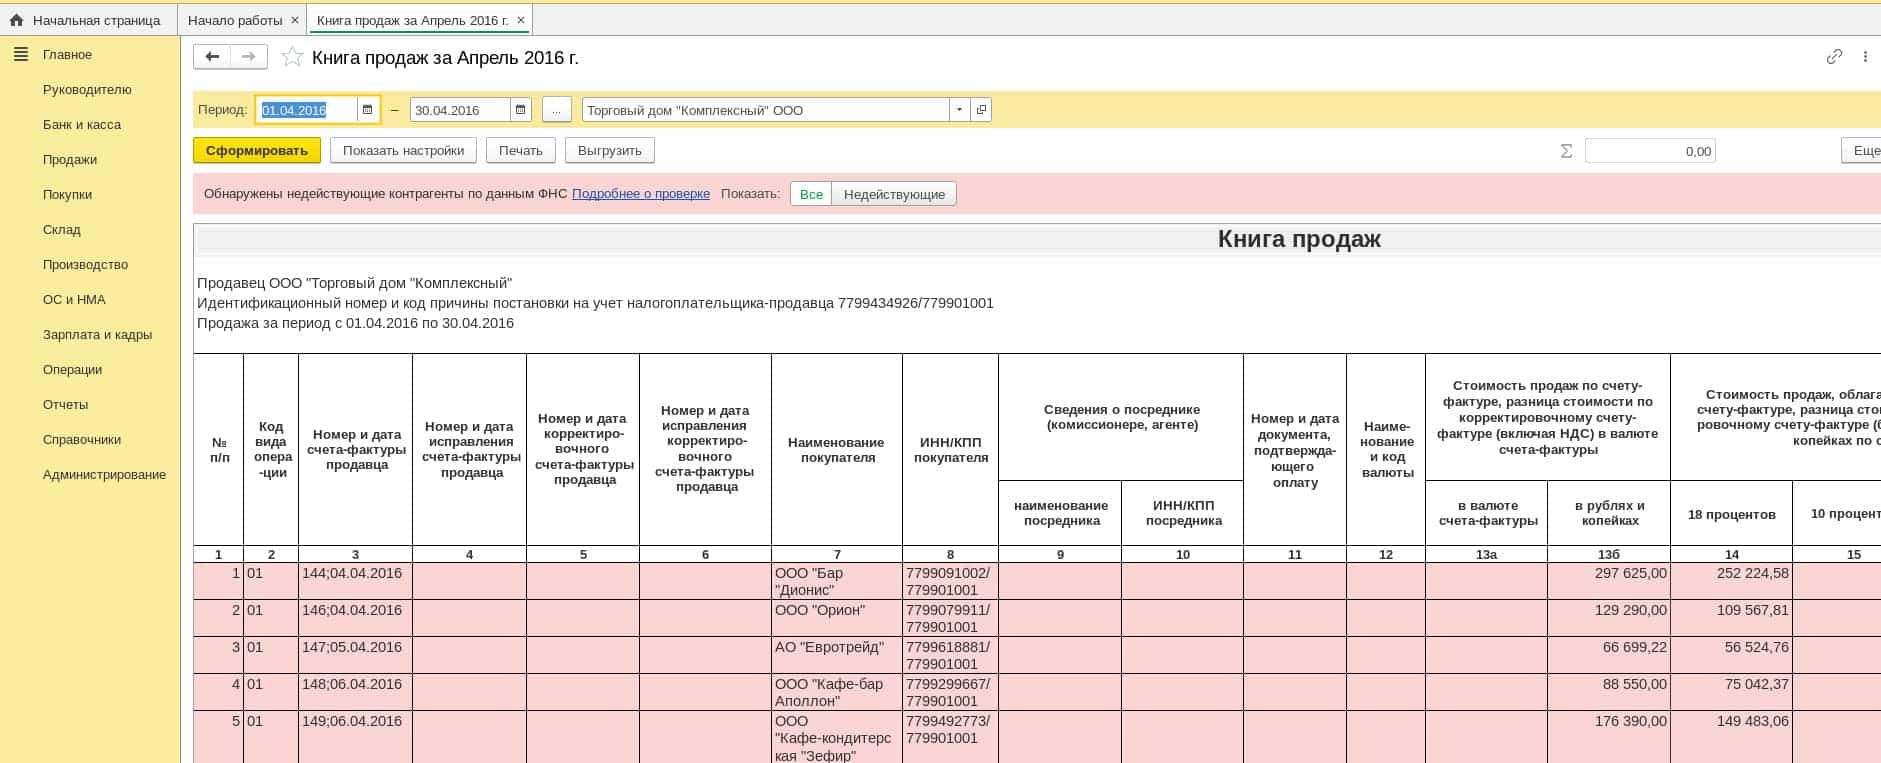Image resolution: width=1881 pixels, height=763 pixels.
Task: Open the Банк и касса section
Action: coord(82,124)
